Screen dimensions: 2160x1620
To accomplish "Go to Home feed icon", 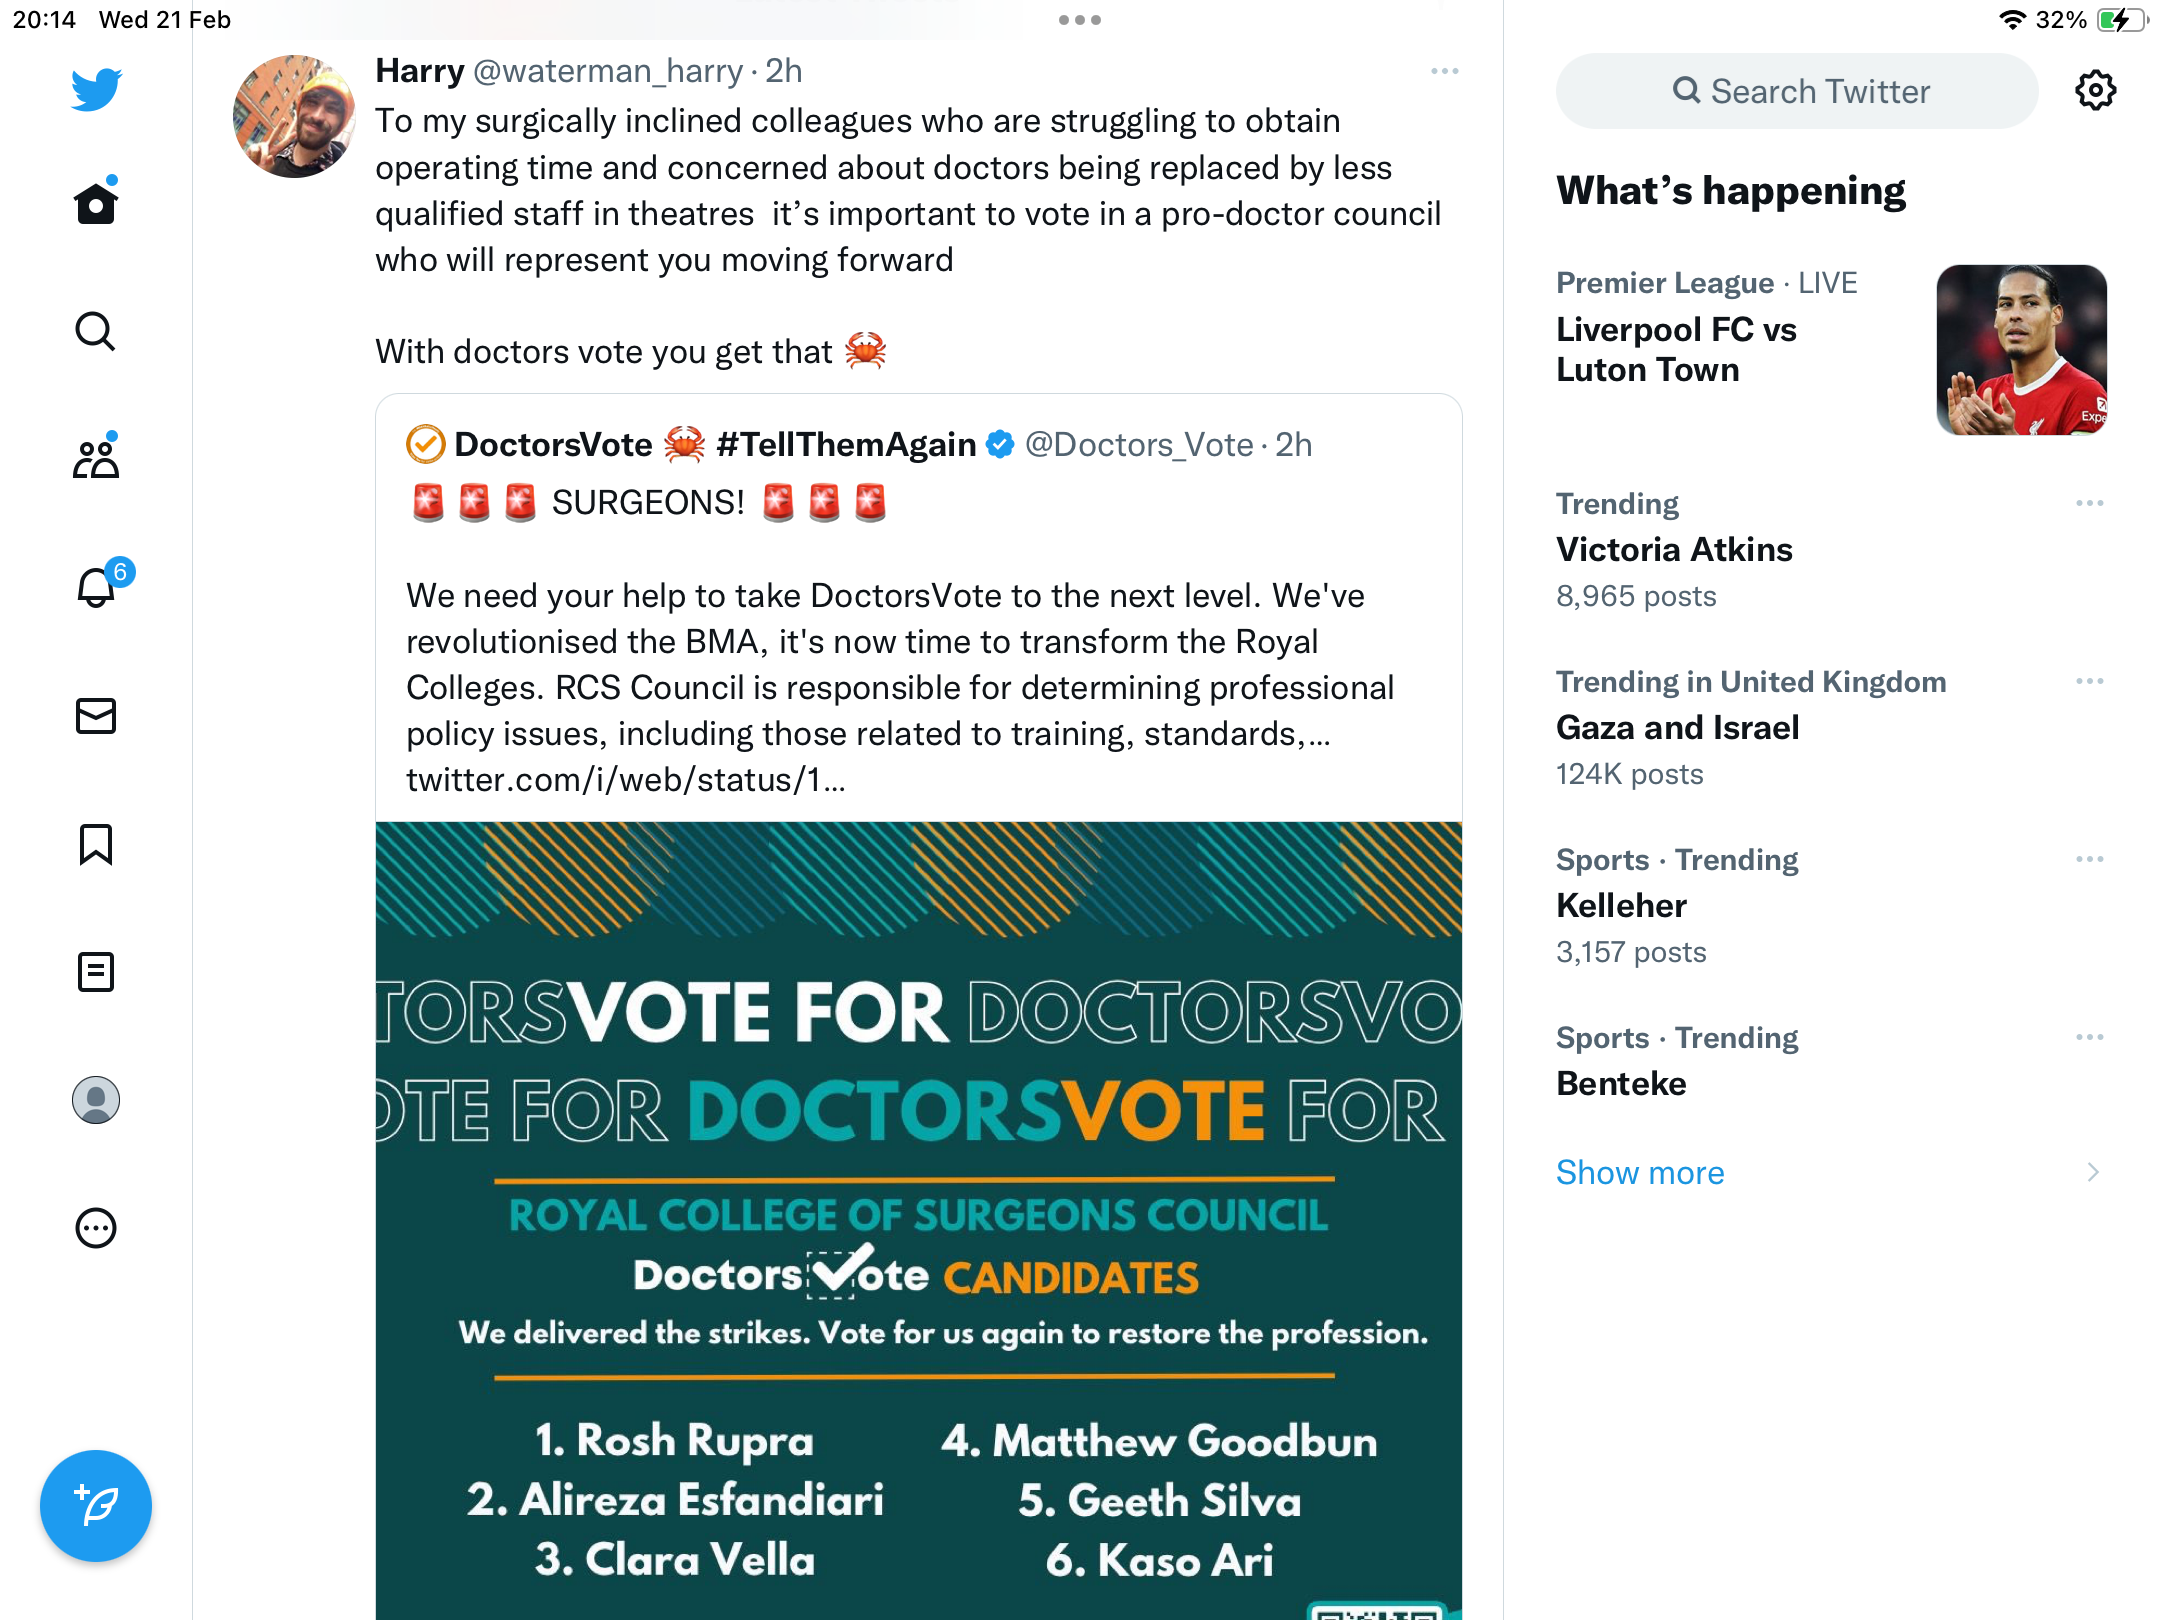I will [96, 203].
